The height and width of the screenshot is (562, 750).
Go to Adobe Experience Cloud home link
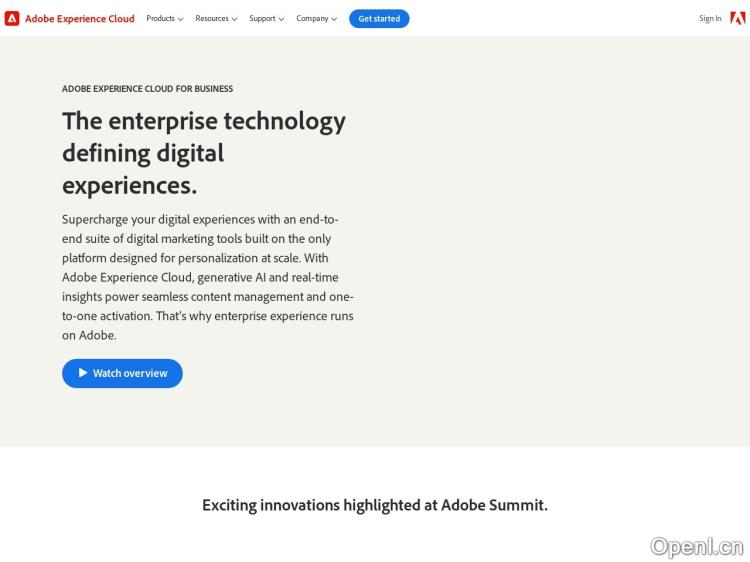click(80, 18)
